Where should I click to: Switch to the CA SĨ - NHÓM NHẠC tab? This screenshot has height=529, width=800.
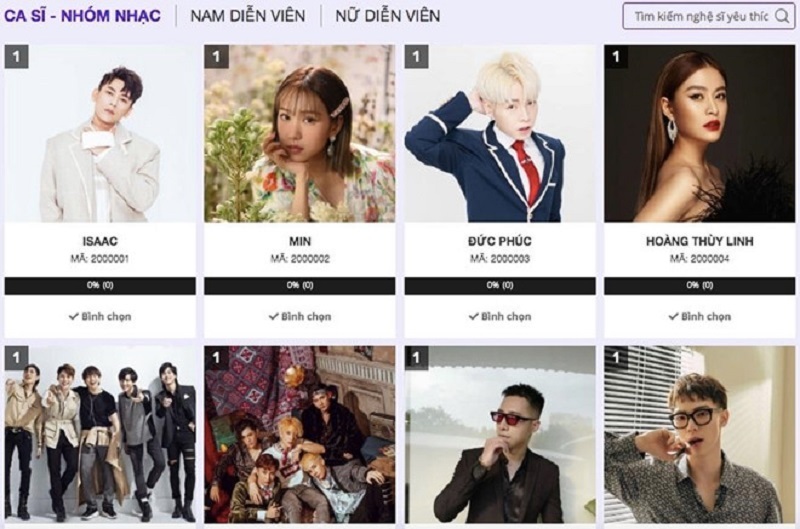coord(82,16)
